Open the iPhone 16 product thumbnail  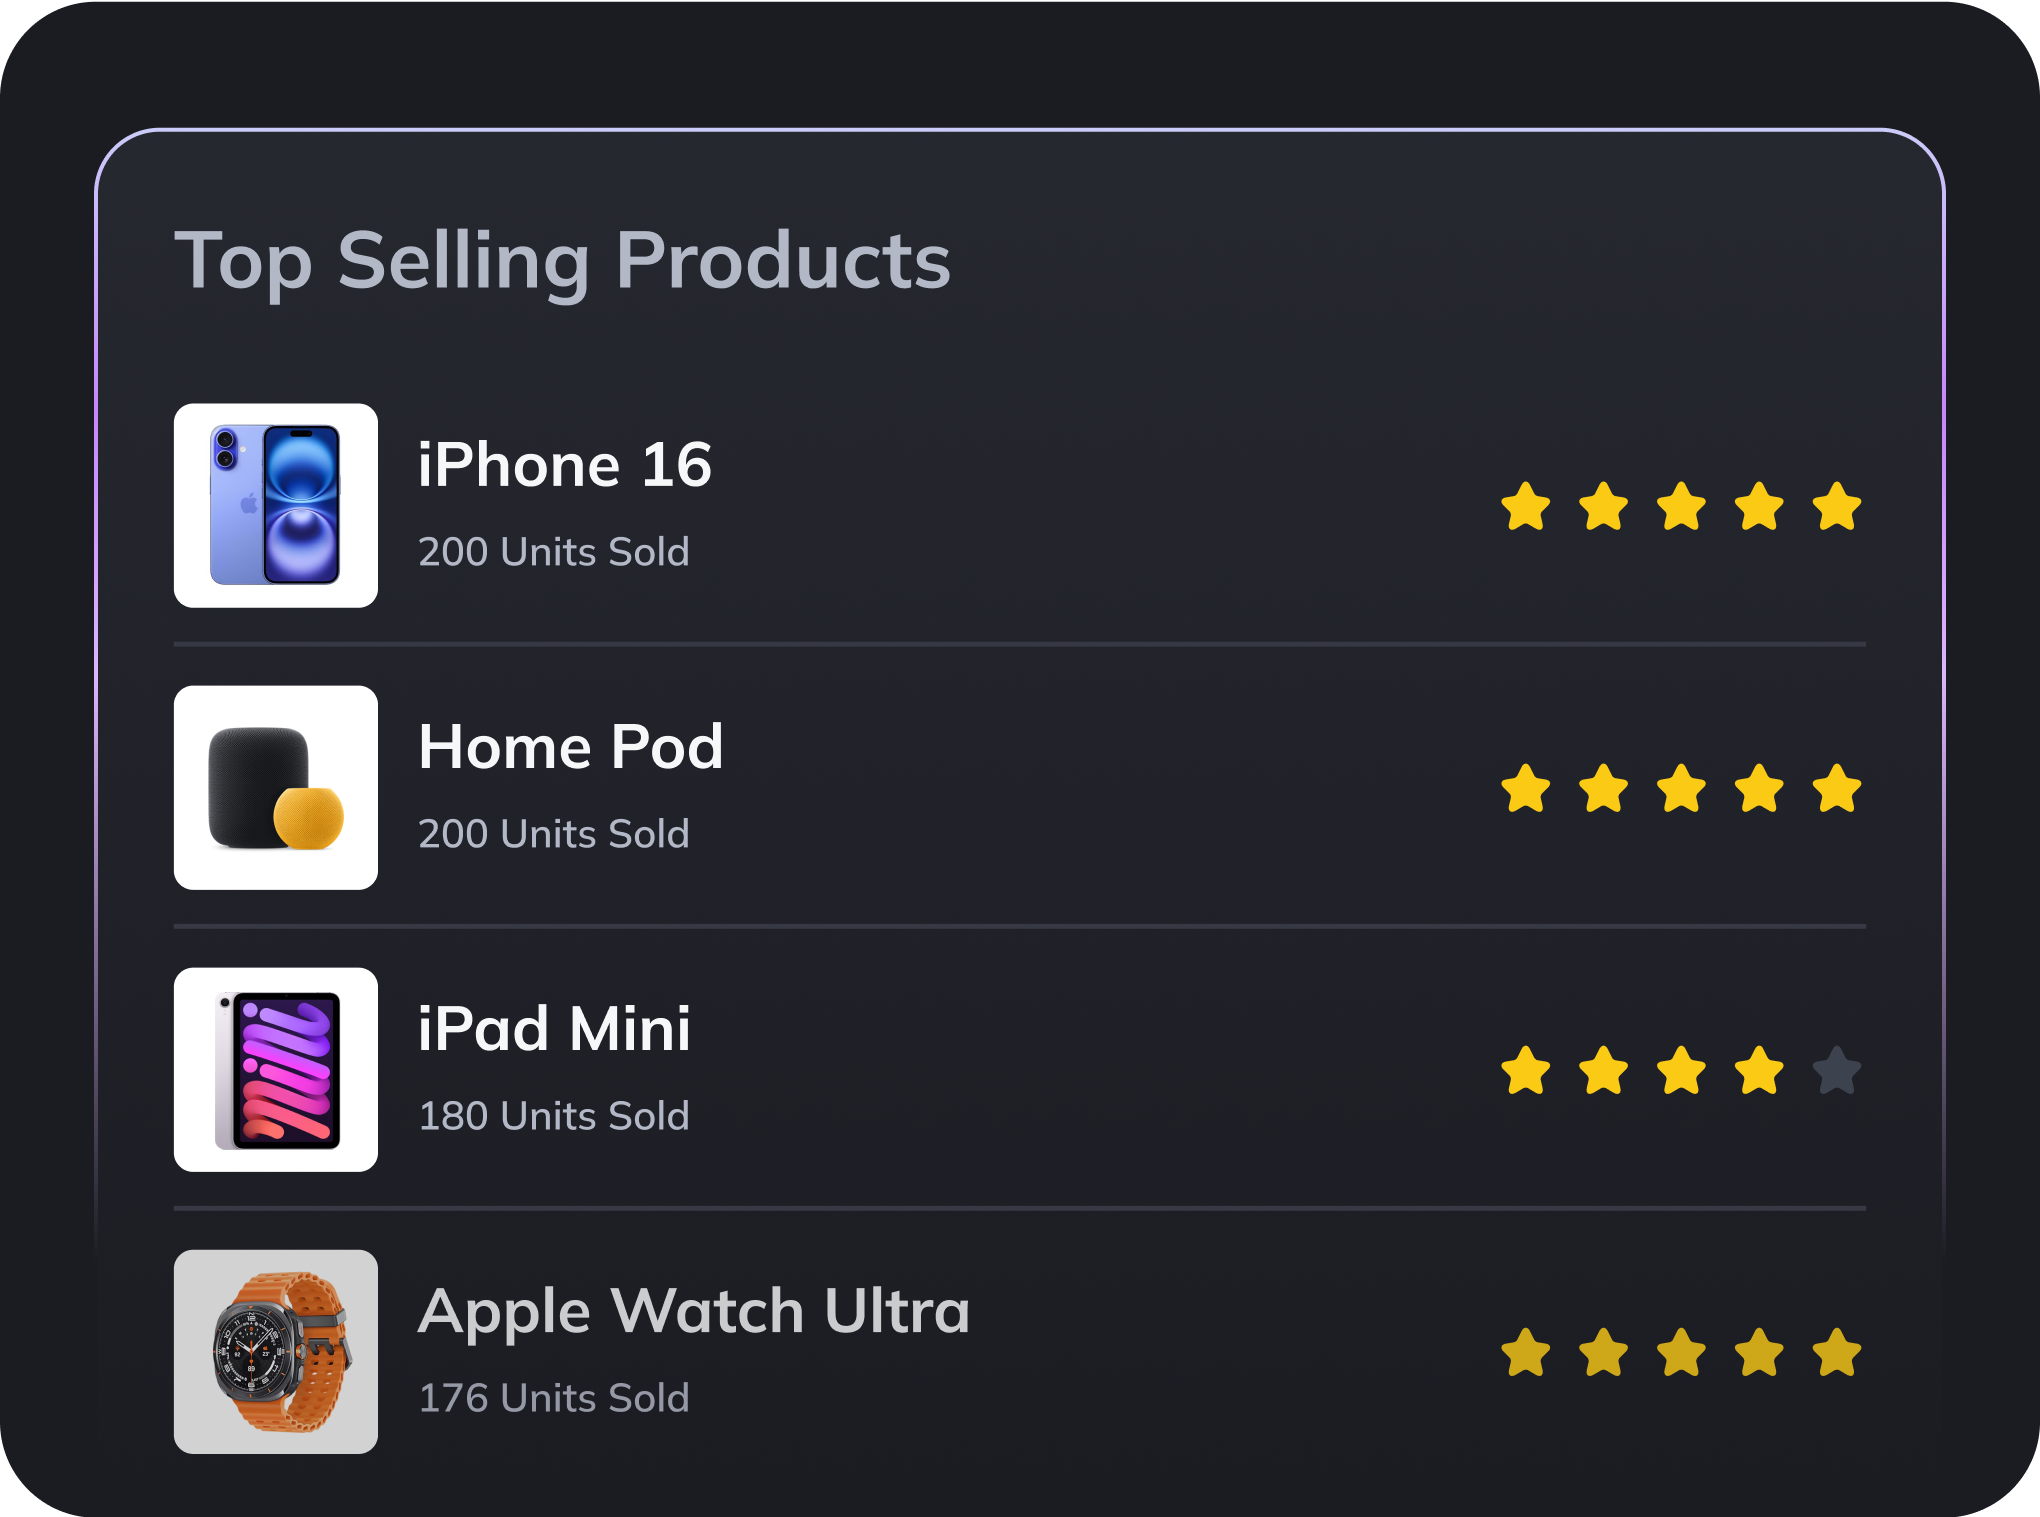[276, 506]
